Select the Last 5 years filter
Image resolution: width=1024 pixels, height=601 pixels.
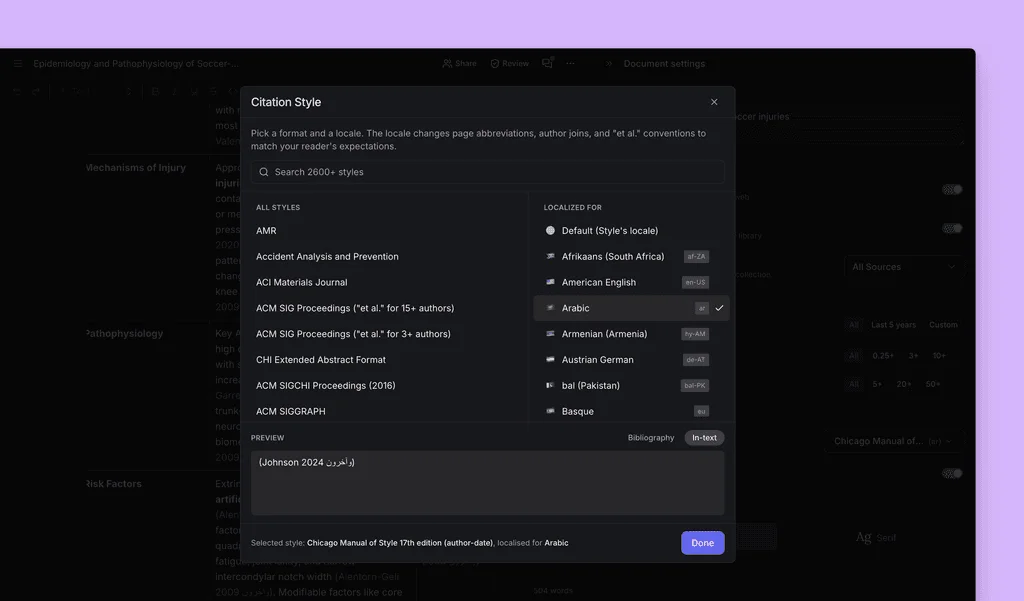893,325
